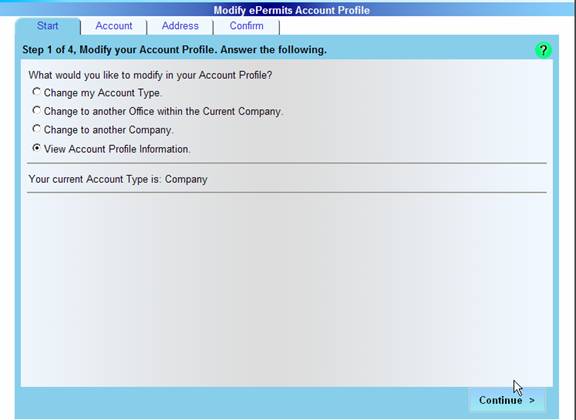Click the current Account Type Company text
This screenshot has width=576, height=420.
pyautogui.click(x=118, y=179)
